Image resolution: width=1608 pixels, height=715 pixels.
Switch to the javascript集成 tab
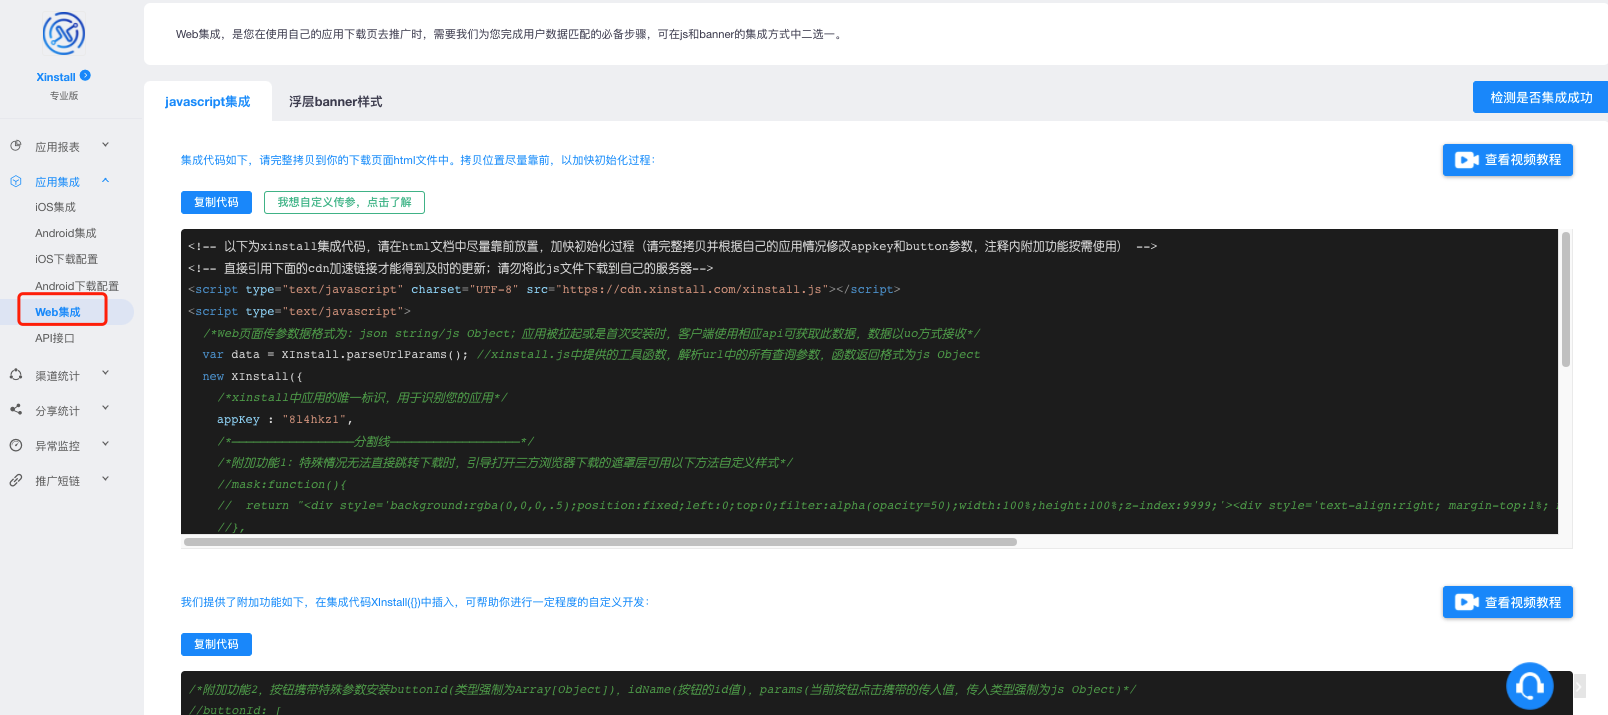coord(208,101)
